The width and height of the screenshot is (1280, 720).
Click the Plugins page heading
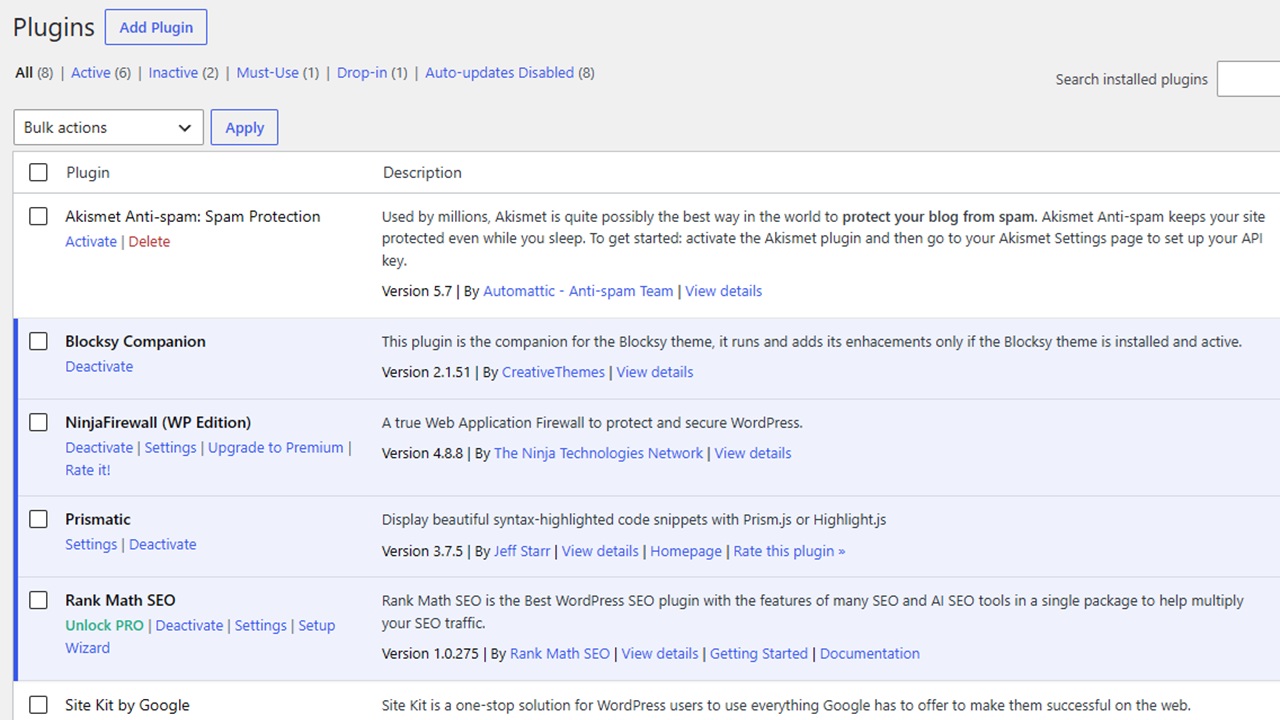54,27
